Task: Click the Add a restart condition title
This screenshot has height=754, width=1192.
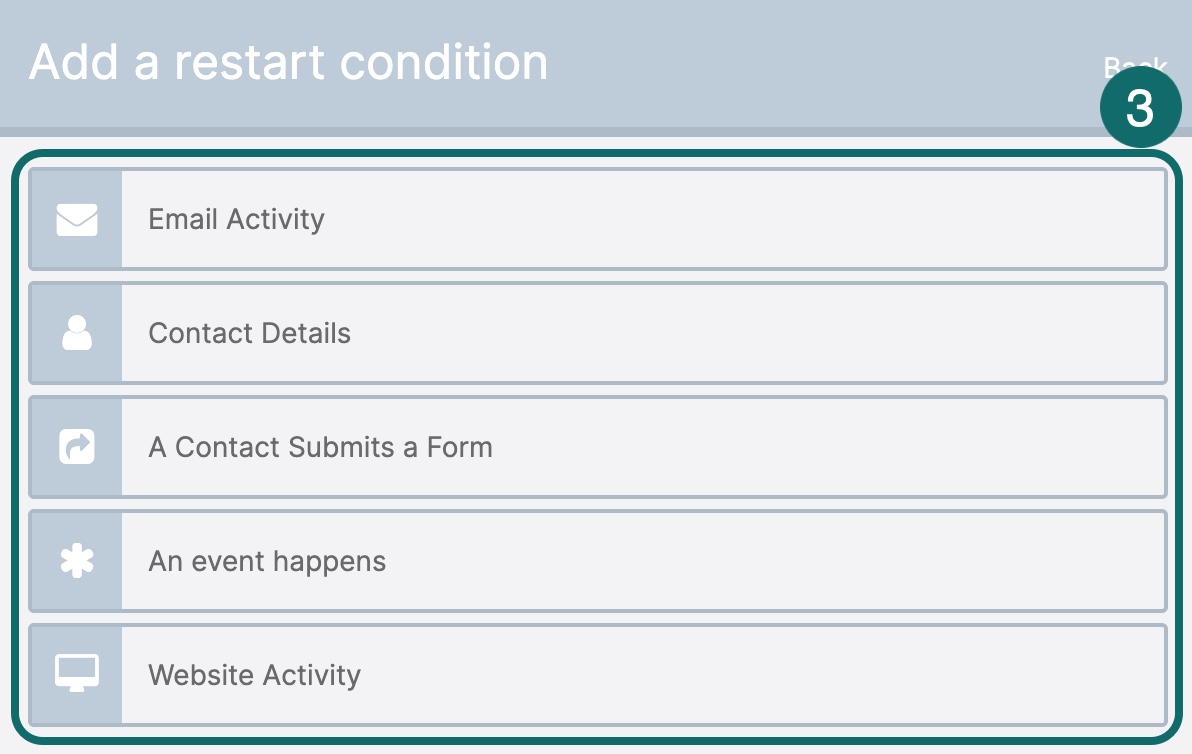Action: (x=289, y=62)
